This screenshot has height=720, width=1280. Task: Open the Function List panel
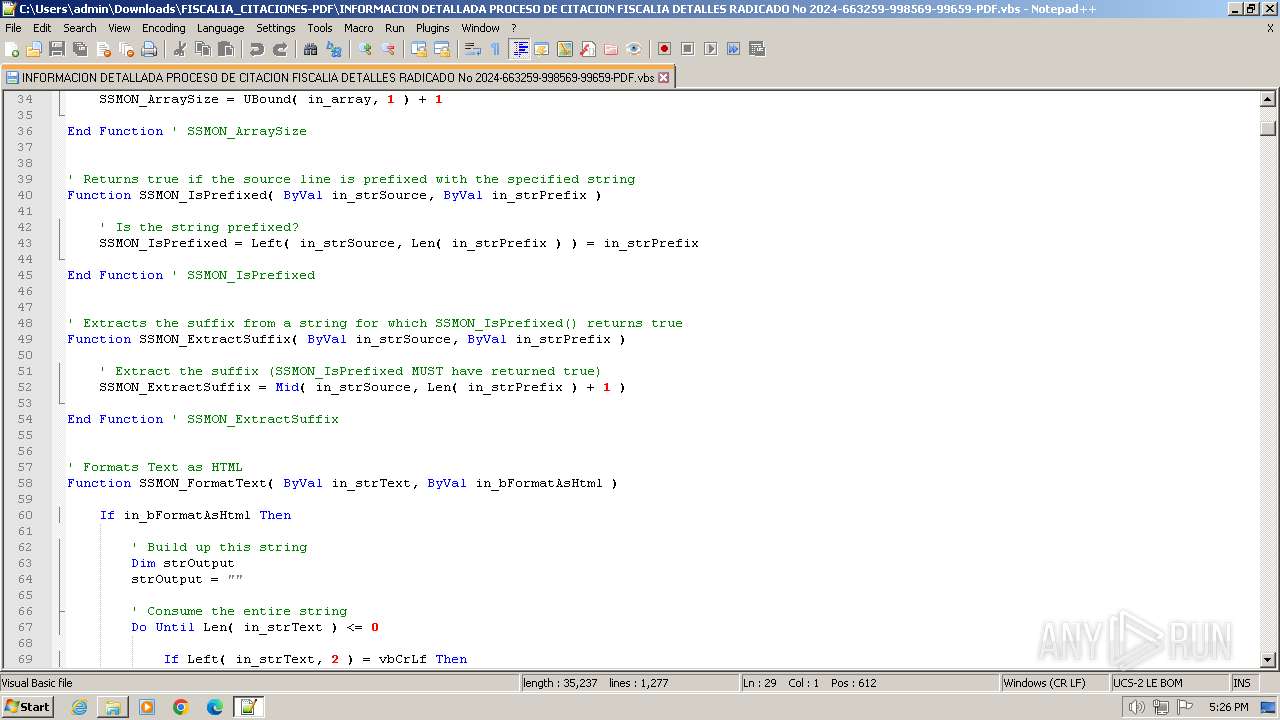(x=588, y=49)
